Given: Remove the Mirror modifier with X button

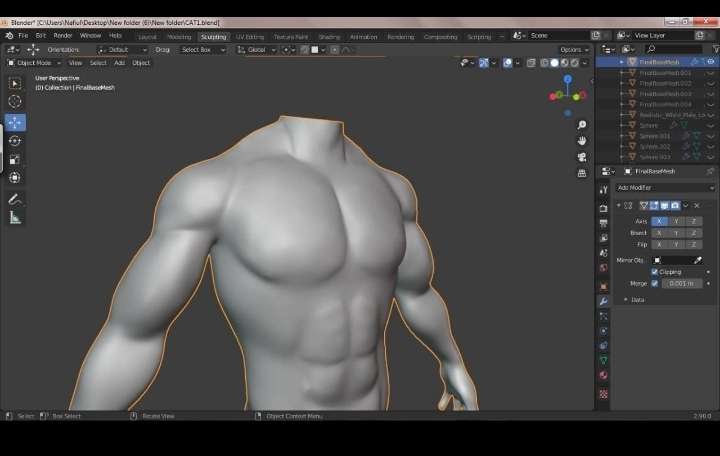Looking at the screenshot, I should (697, 206).
